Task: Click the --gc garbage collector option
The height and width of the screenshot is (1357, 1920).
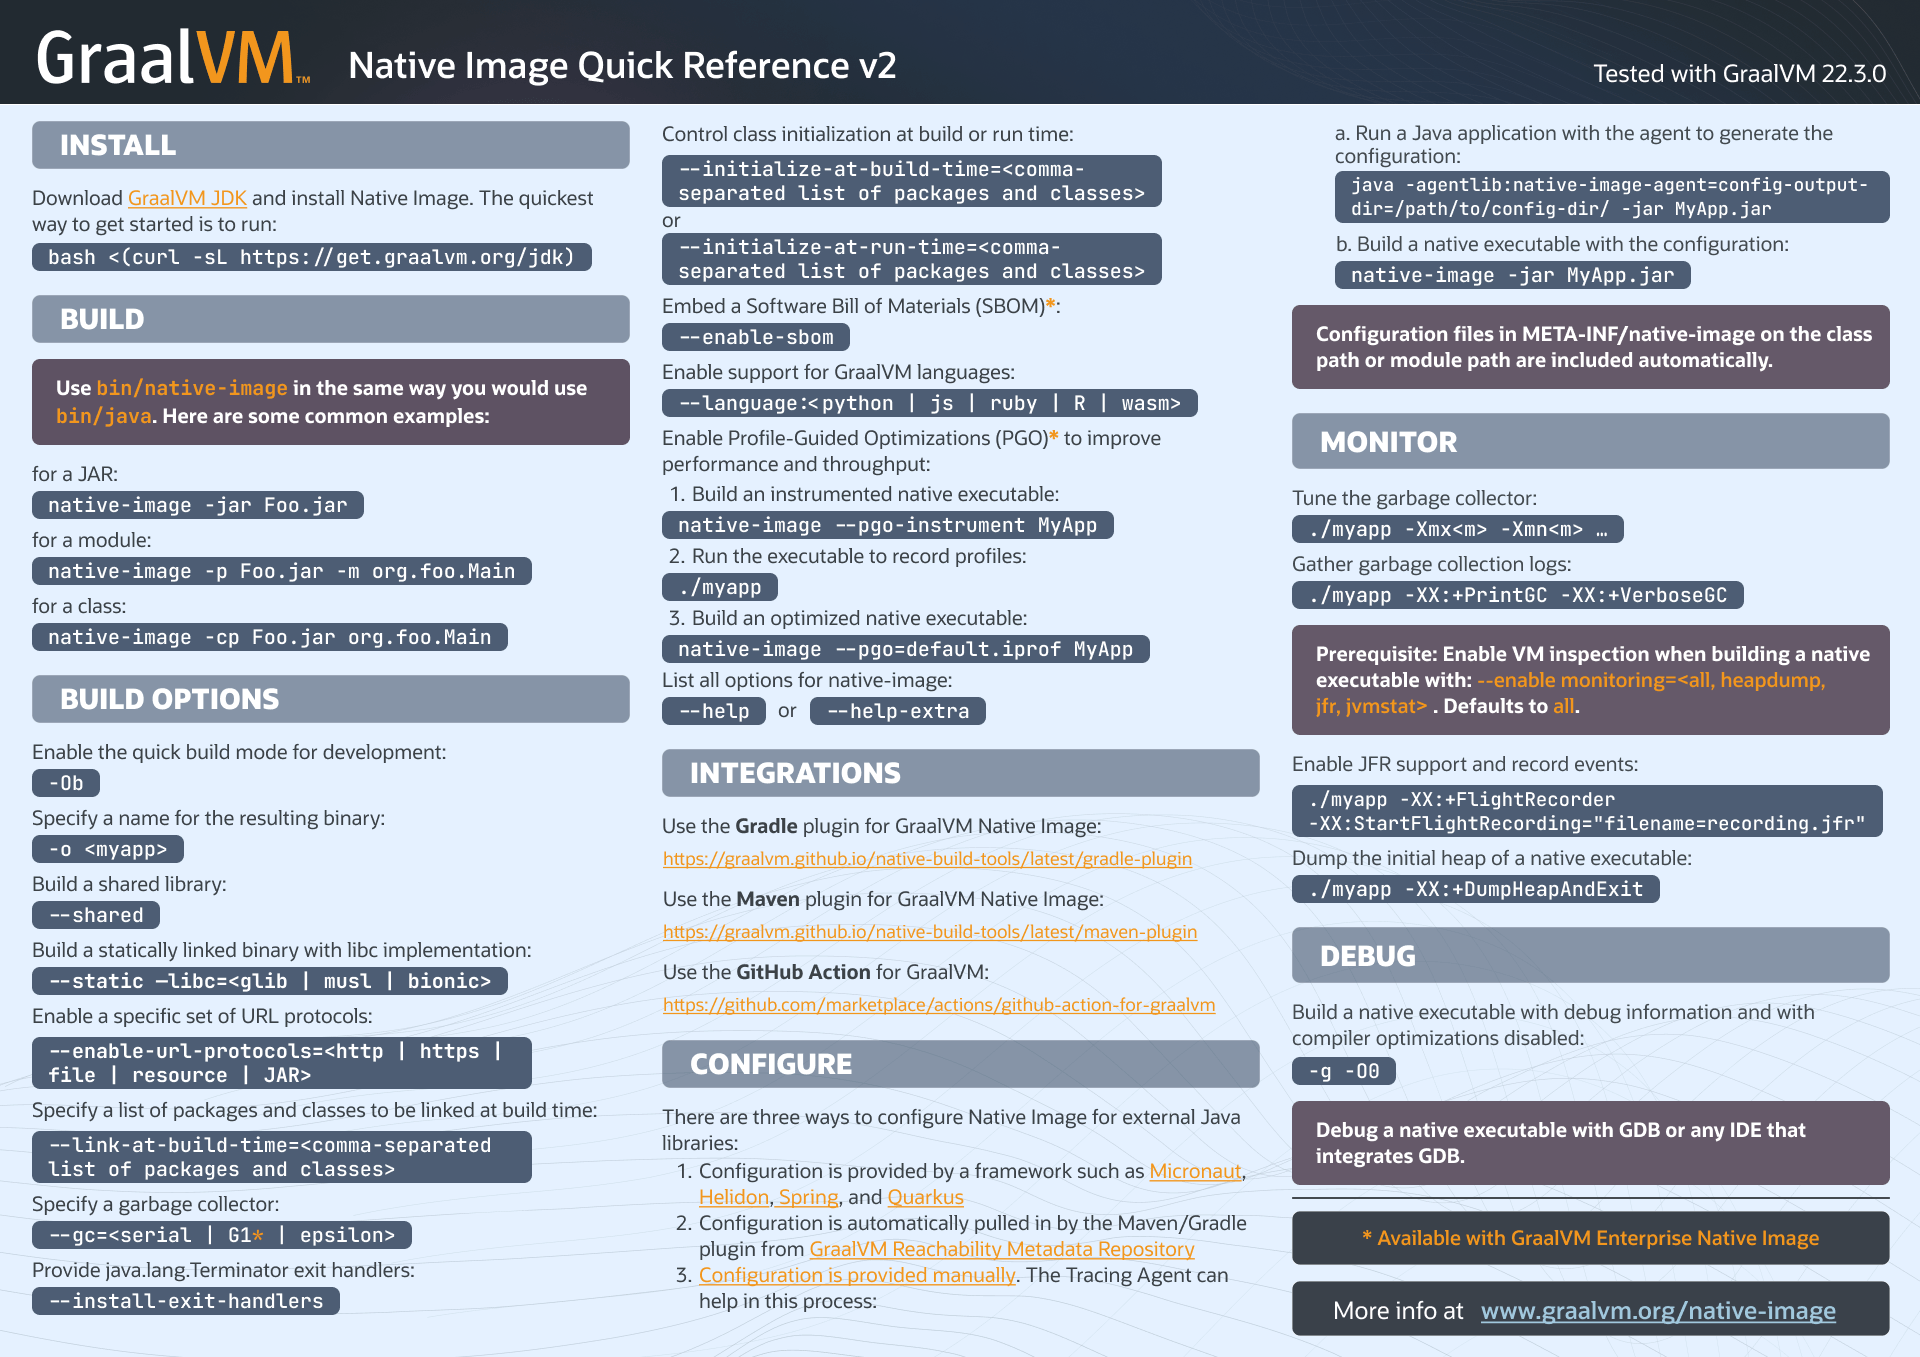Action: pyautogui.click(x=222, y=1235)
